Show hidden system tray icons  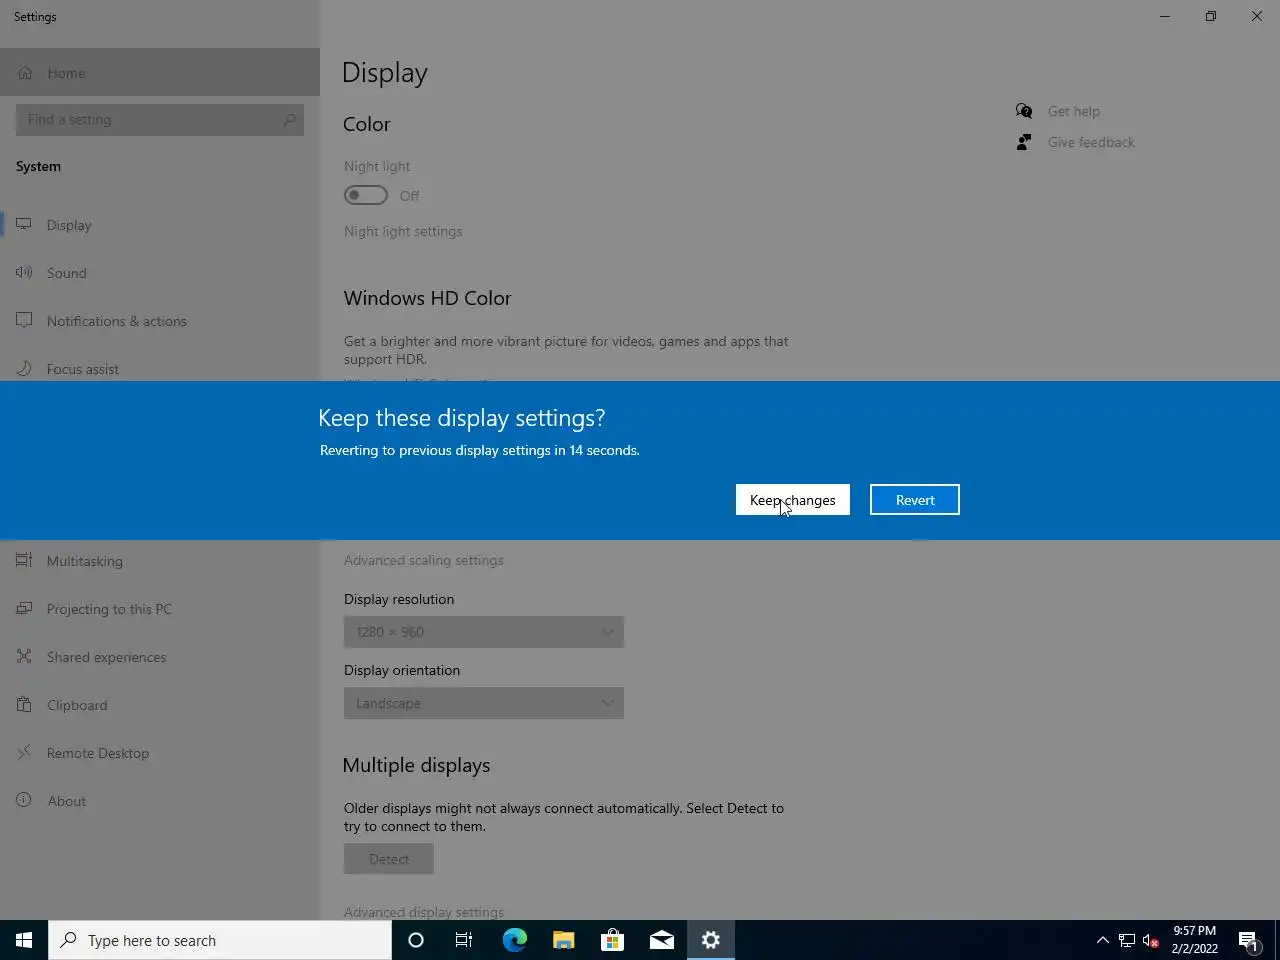pos(1102,940)
